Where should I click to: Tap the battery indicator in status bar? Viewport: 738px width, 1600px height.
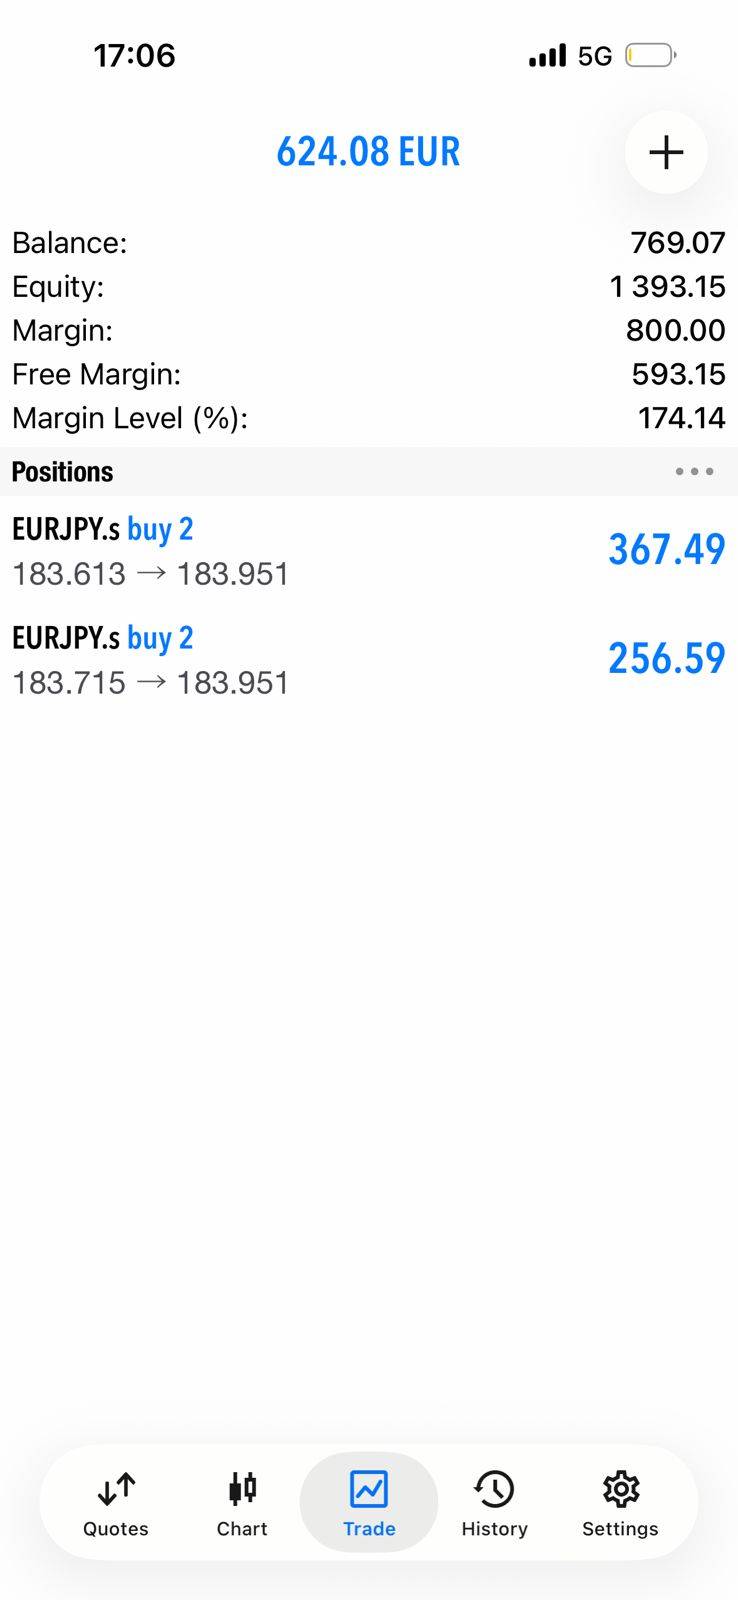point(650,55)
